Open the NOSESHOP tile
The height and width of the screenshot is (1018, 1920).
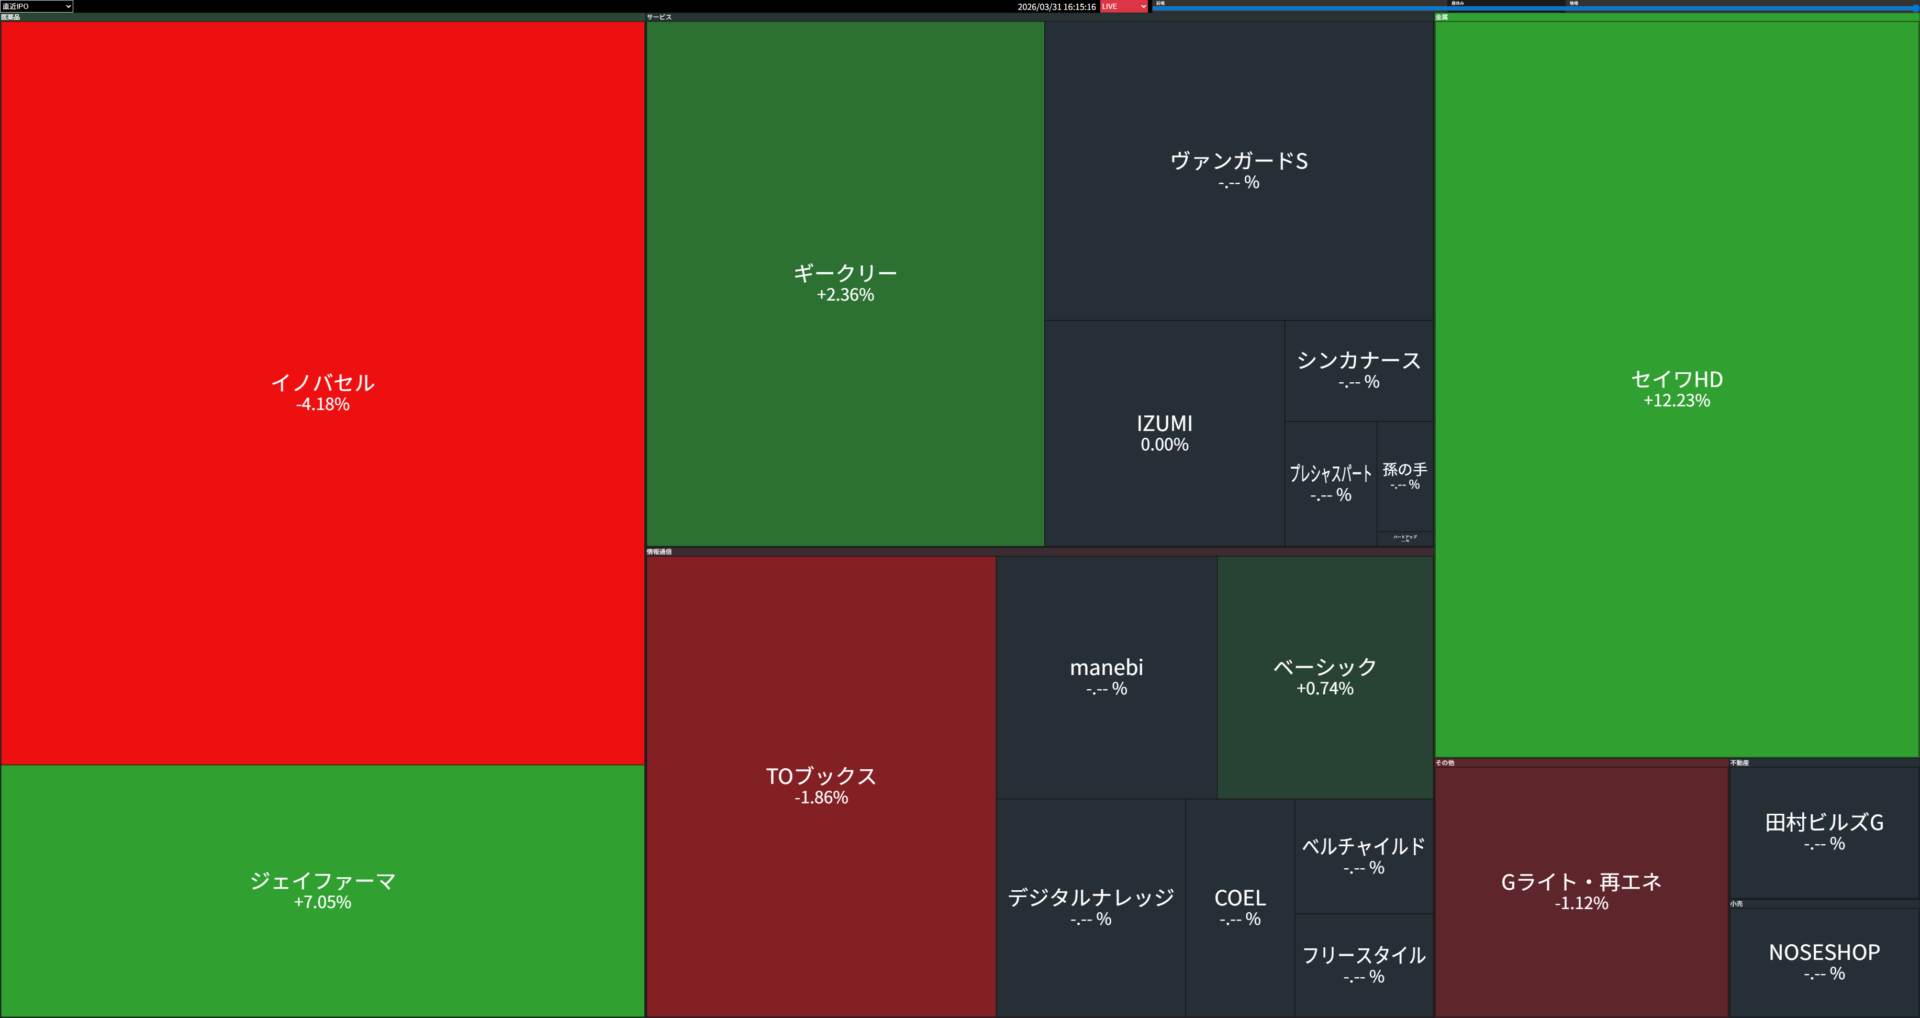(x=1823, y=962)
